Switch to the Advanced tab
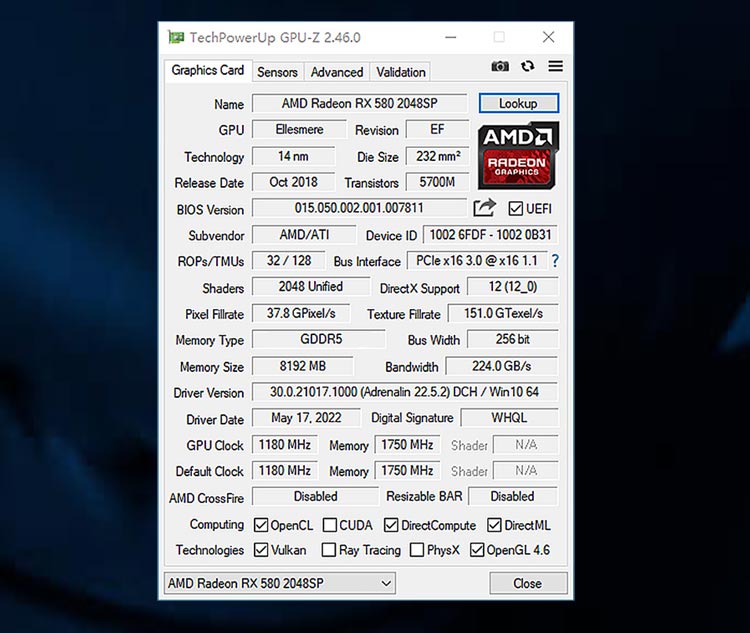The height and width of the screenshot is (633, 750). tap(337, 72)
